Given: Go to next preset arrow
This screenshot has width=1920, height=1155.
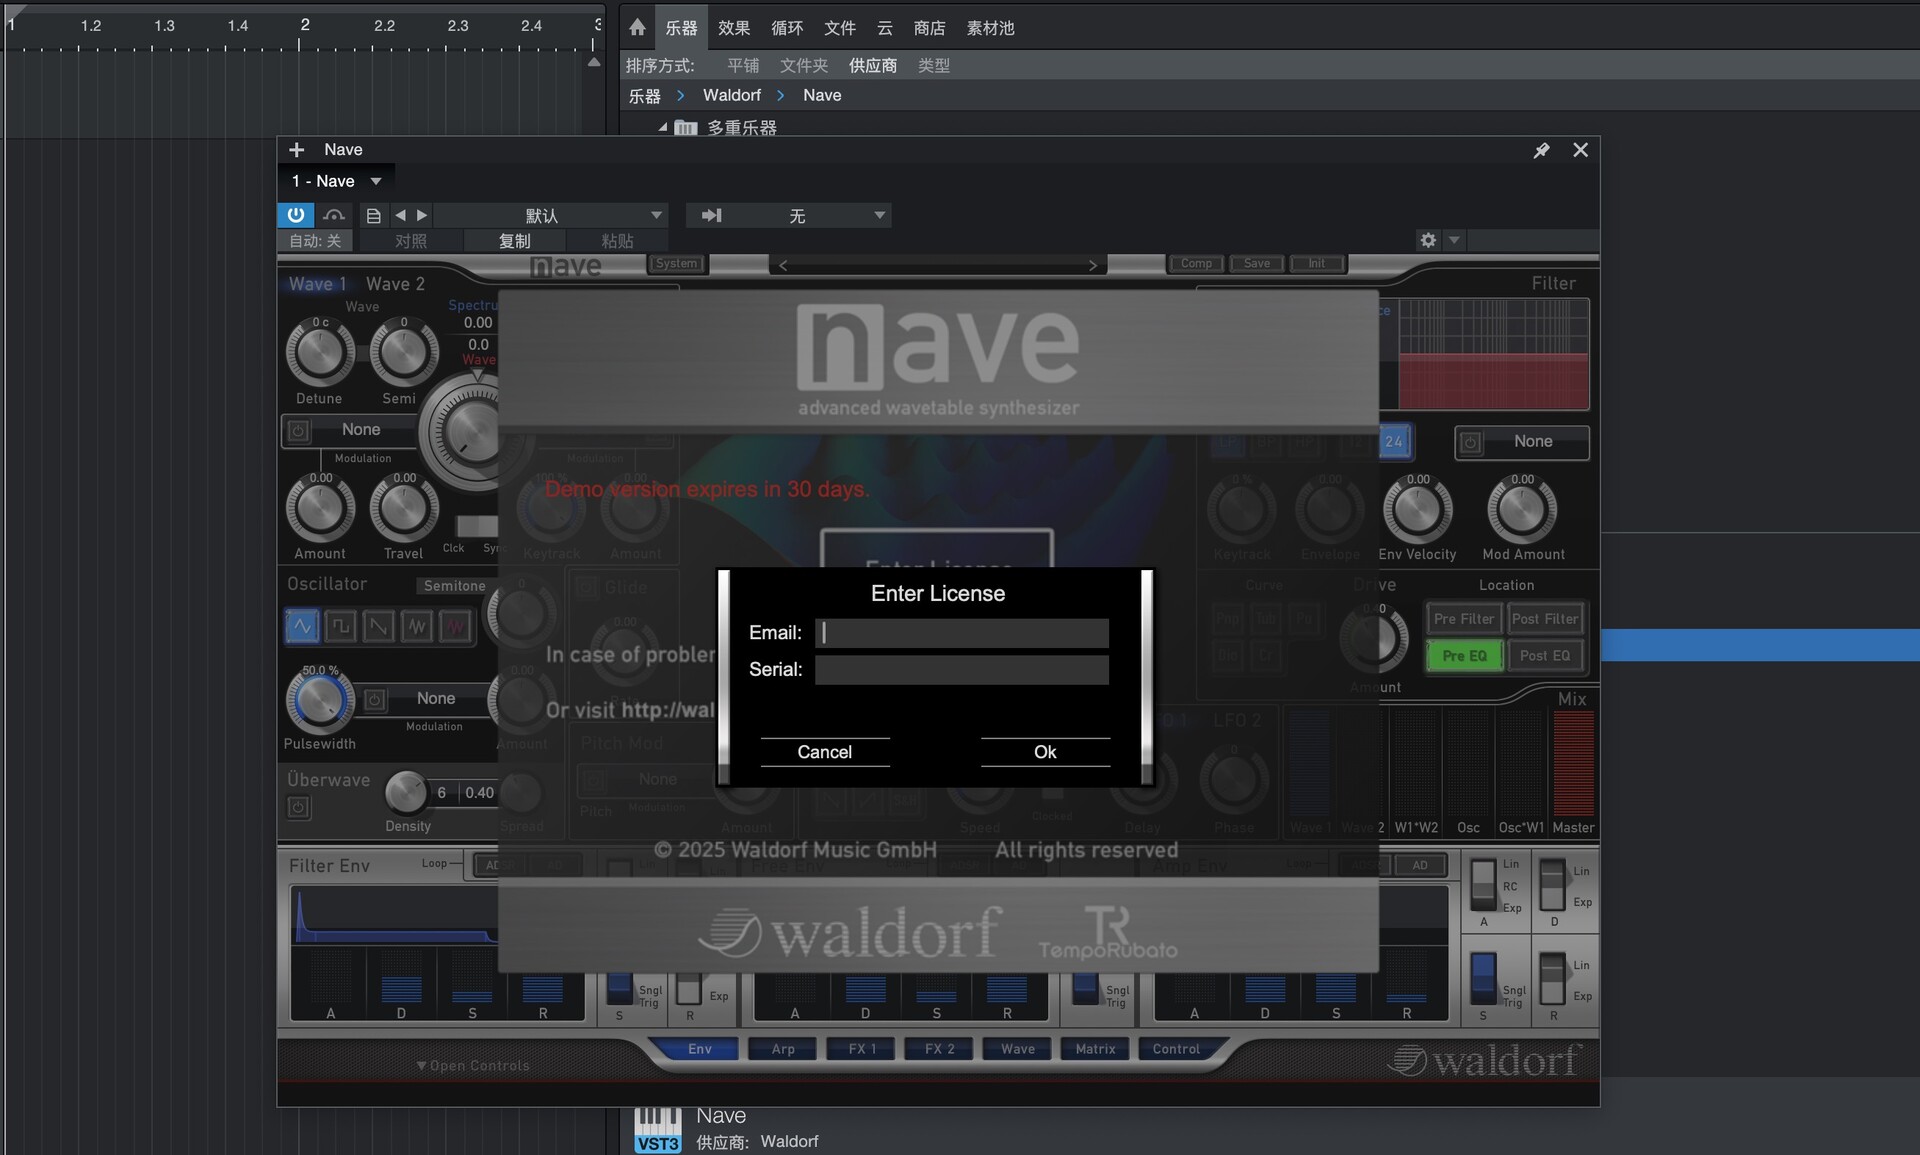Looking at the screenshot, I should coord(422,215).
